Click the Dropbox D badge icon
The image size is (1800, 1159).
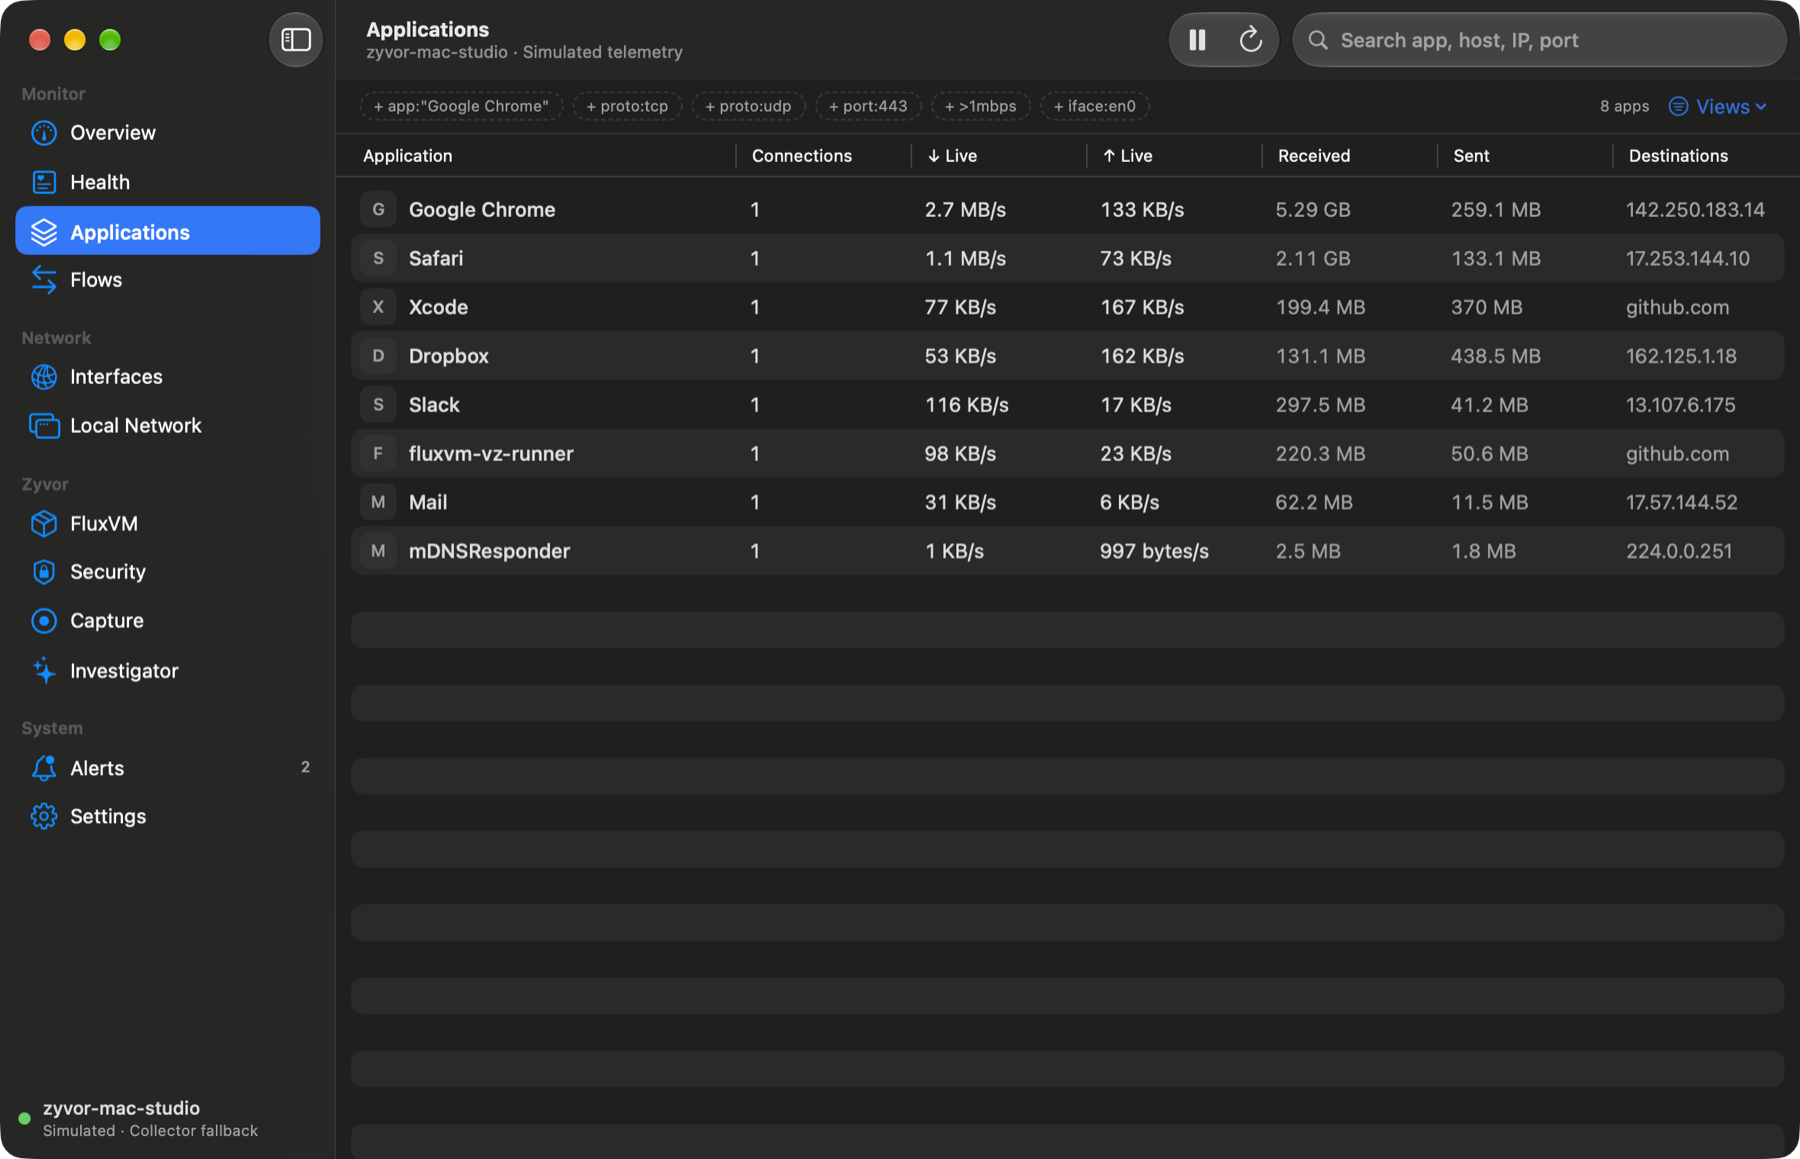378,356
